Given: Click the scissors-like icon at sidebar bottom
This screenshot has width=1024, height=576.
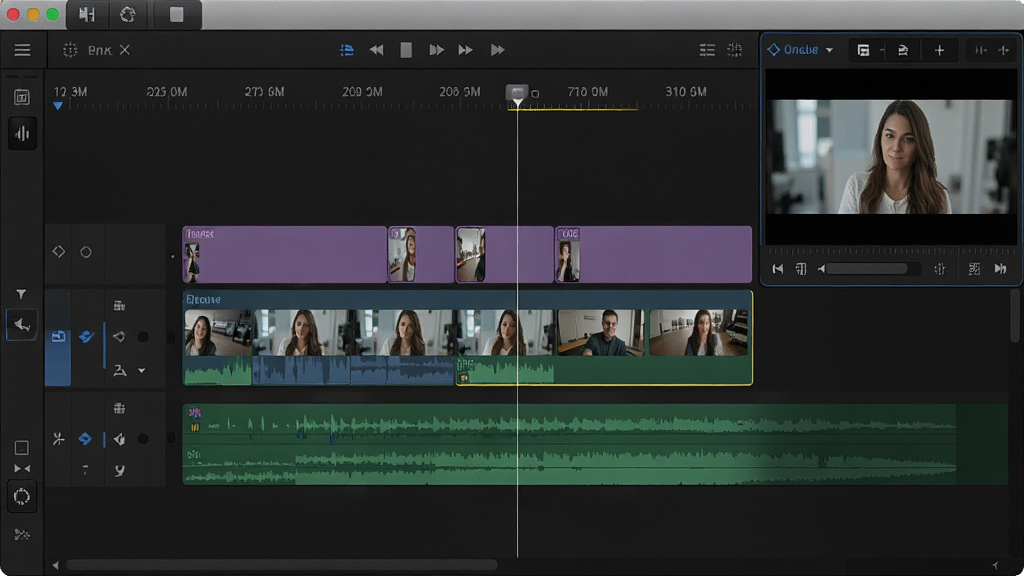Looking at the screenshot, I should click(22, 535).
